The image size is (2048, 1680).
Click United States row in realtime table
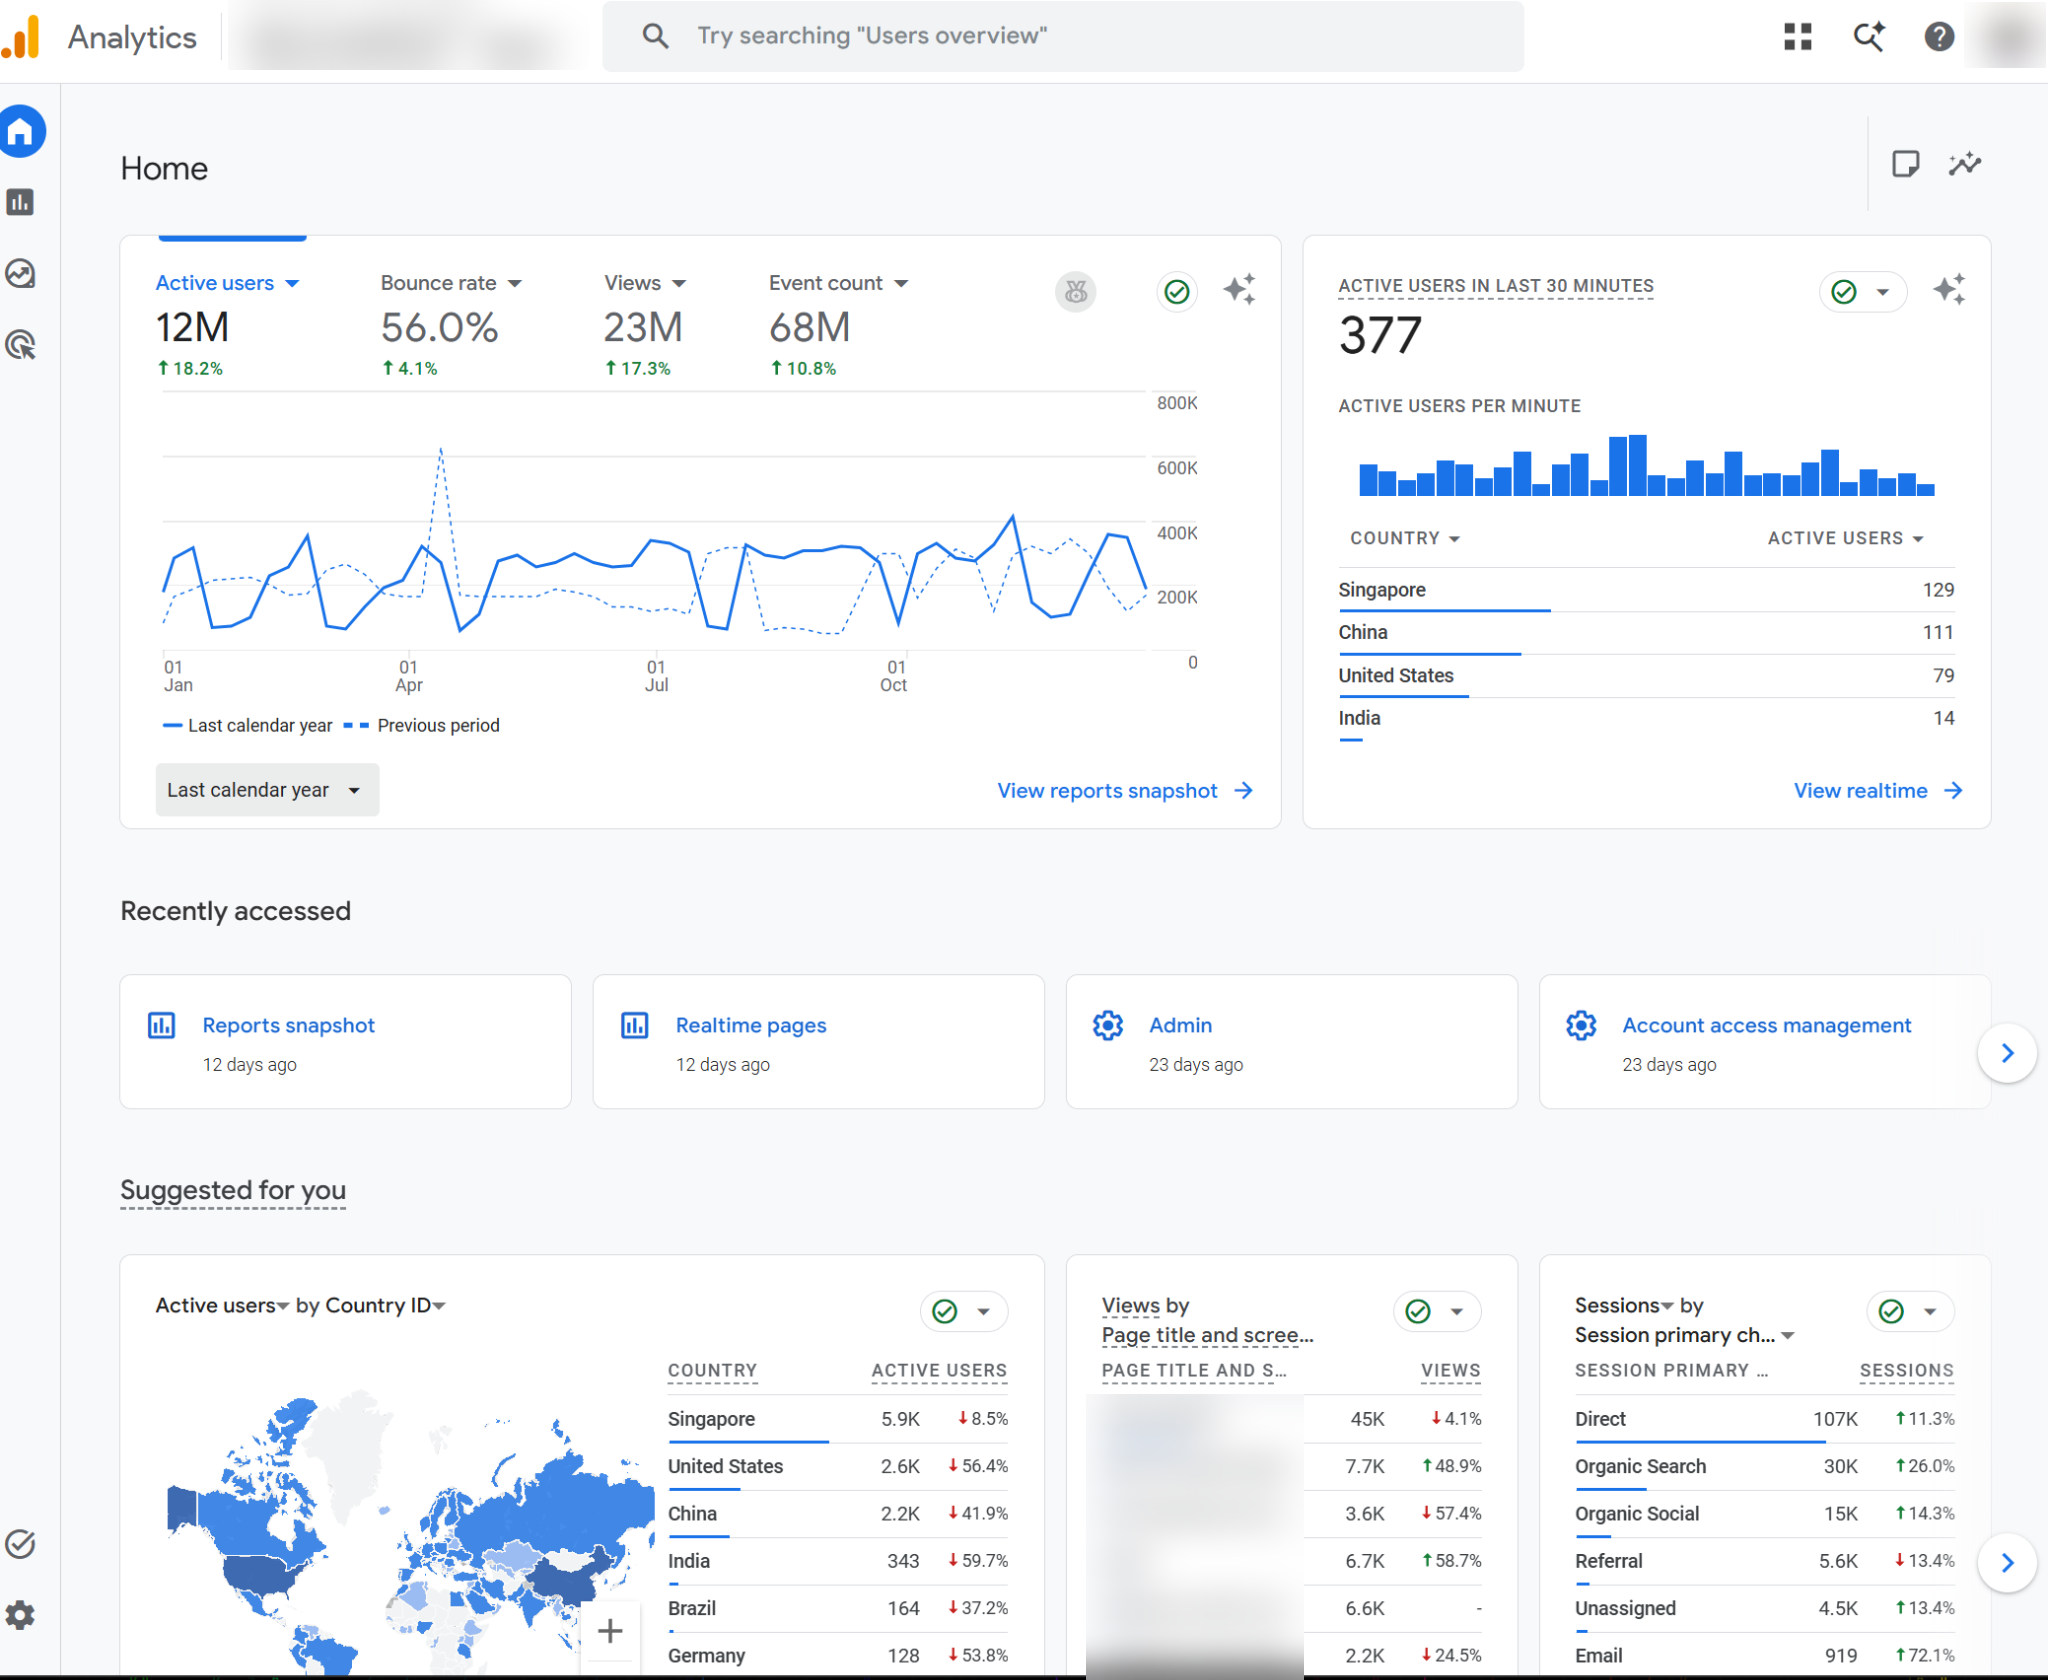point(1646,676)
